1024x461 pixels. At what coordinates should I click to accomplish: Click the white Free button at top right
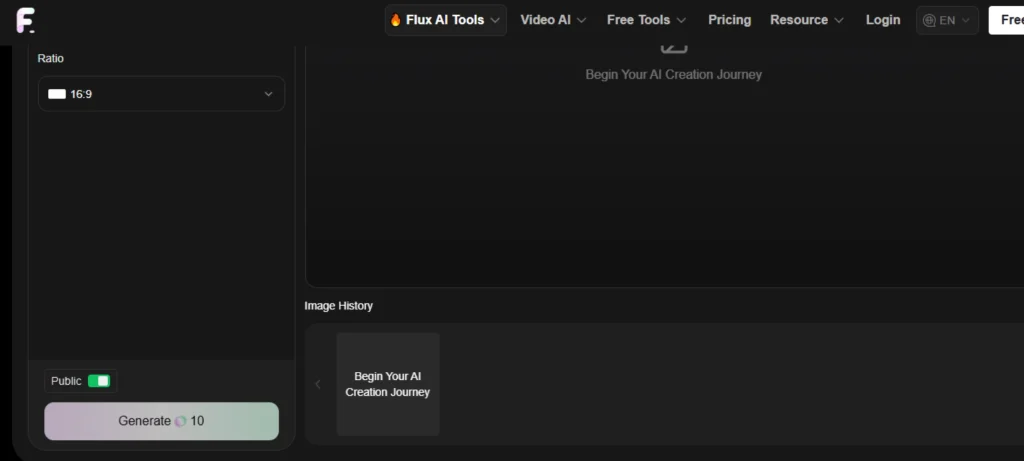1006,20
